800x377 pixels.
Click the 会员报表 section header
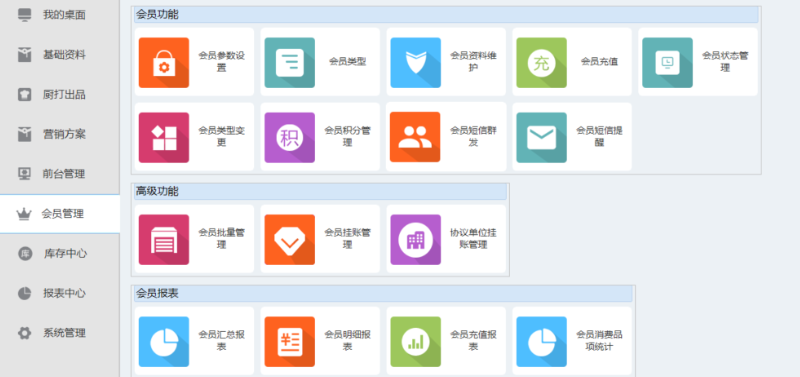pos(383,294)
